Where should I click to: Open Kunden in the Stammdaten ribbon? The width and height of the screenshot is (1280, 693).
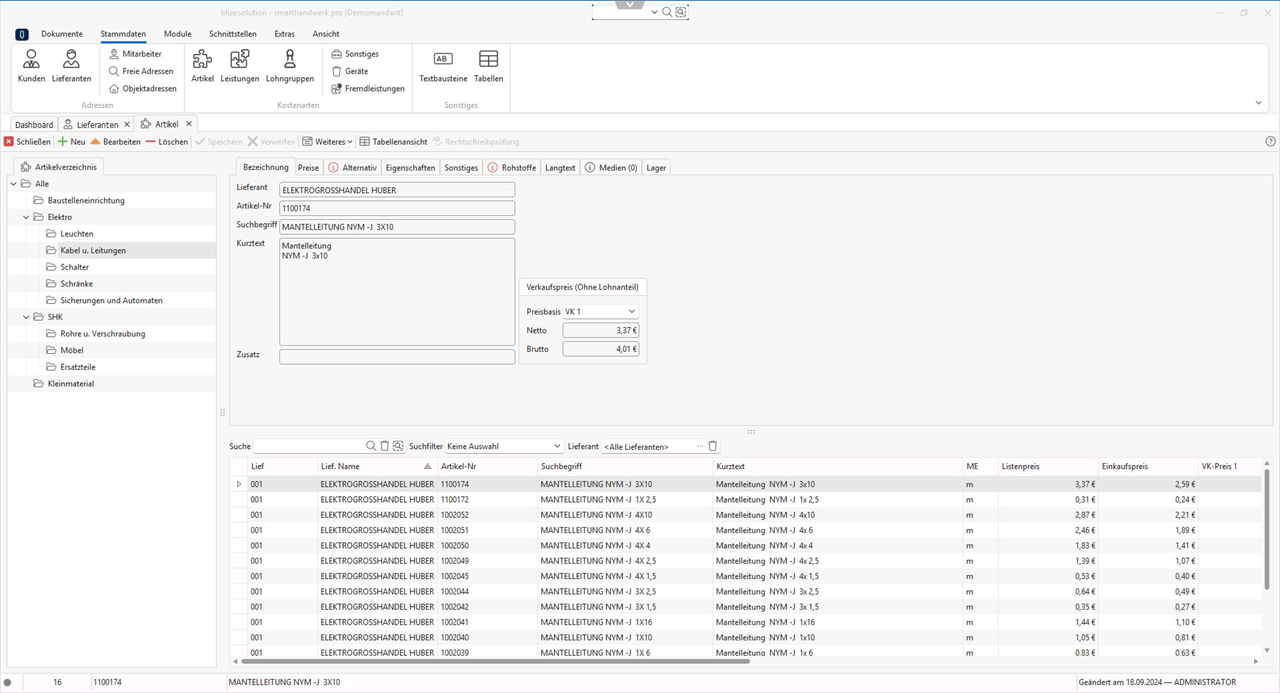point(32,65)
